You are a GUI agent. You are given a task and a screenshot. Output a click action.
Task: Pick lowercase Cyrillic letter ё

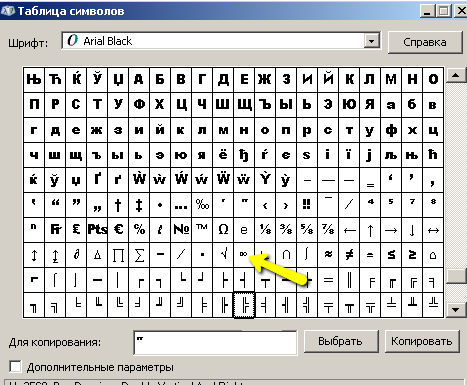pos(223,155)
